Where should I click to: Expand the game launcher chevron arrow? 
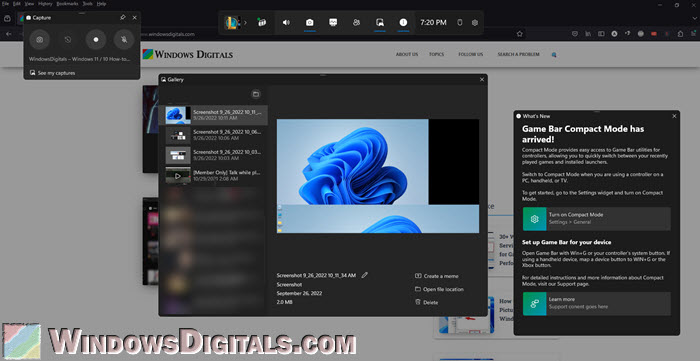pos(245,22)
